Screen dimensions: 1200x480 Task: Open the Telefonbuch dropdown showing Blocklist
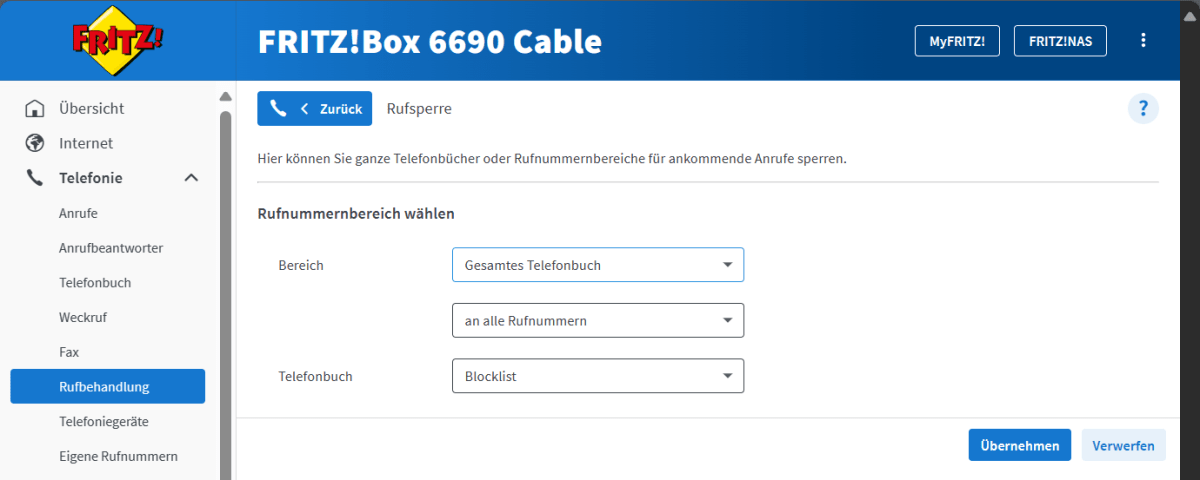tap(598, 376)
